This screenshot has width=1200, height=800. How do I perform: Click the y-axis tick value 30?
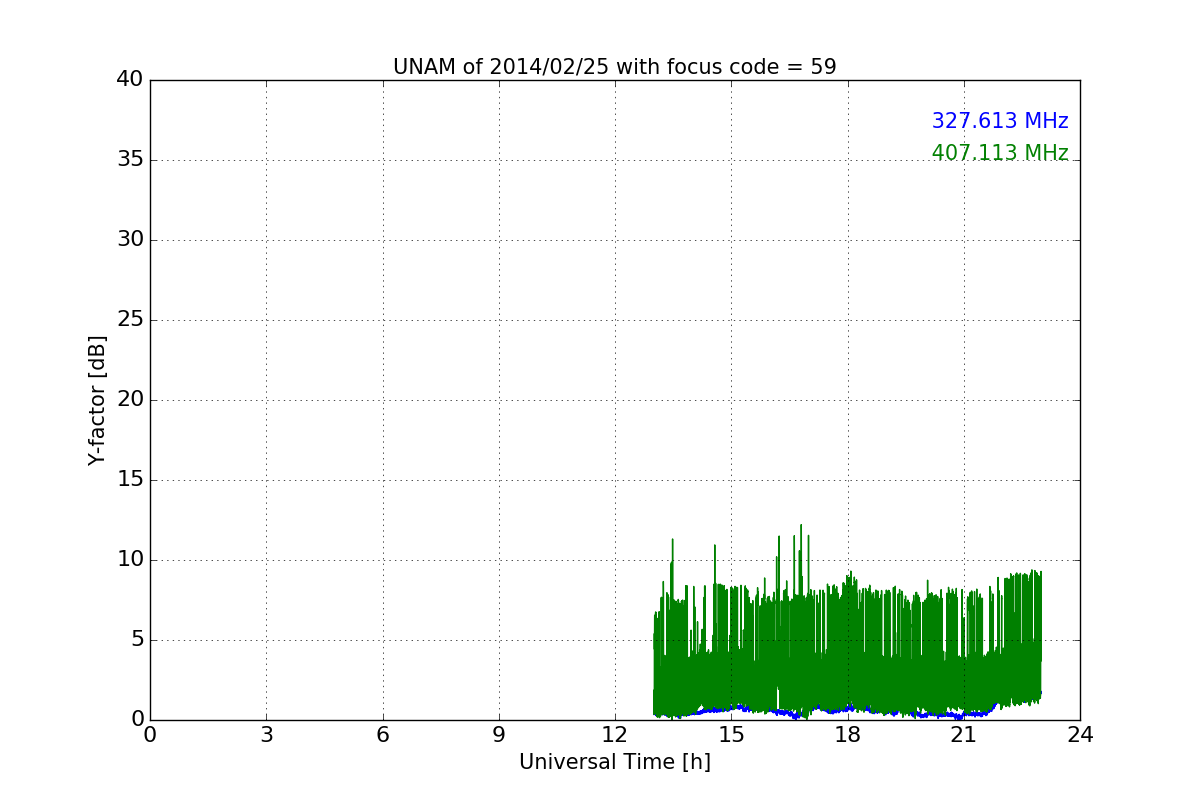pyautogui.click(x=130, y=240)
